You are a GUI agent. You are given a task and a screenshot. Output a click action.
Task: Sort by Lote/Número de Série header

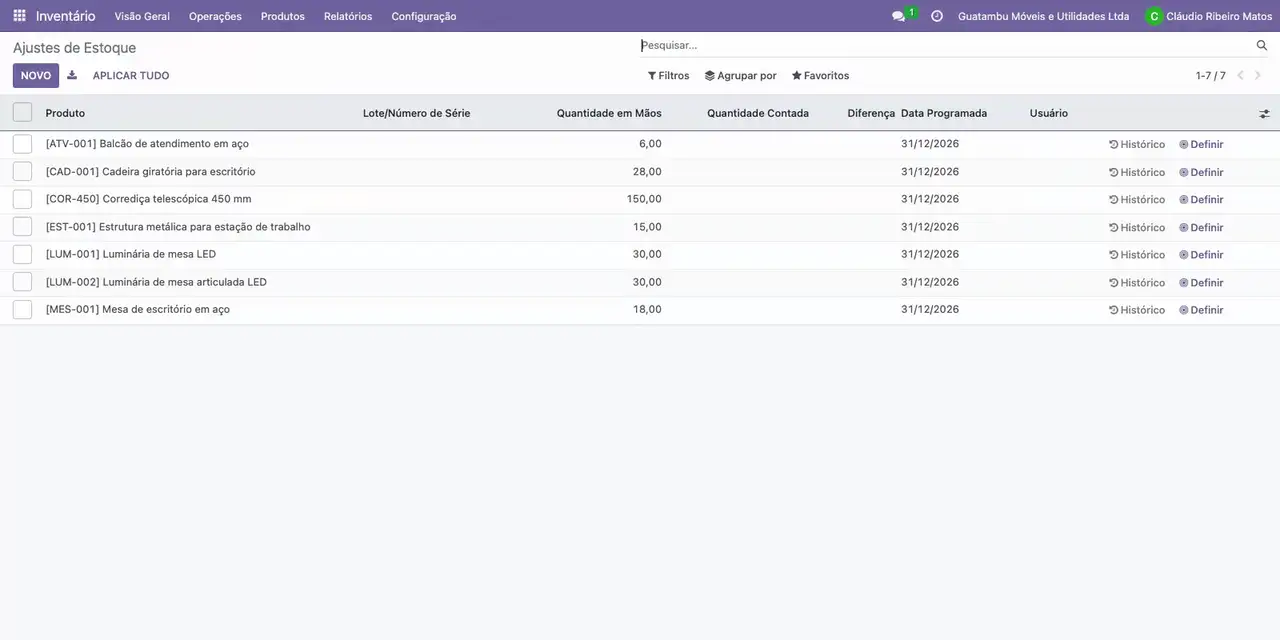point(416,113)
